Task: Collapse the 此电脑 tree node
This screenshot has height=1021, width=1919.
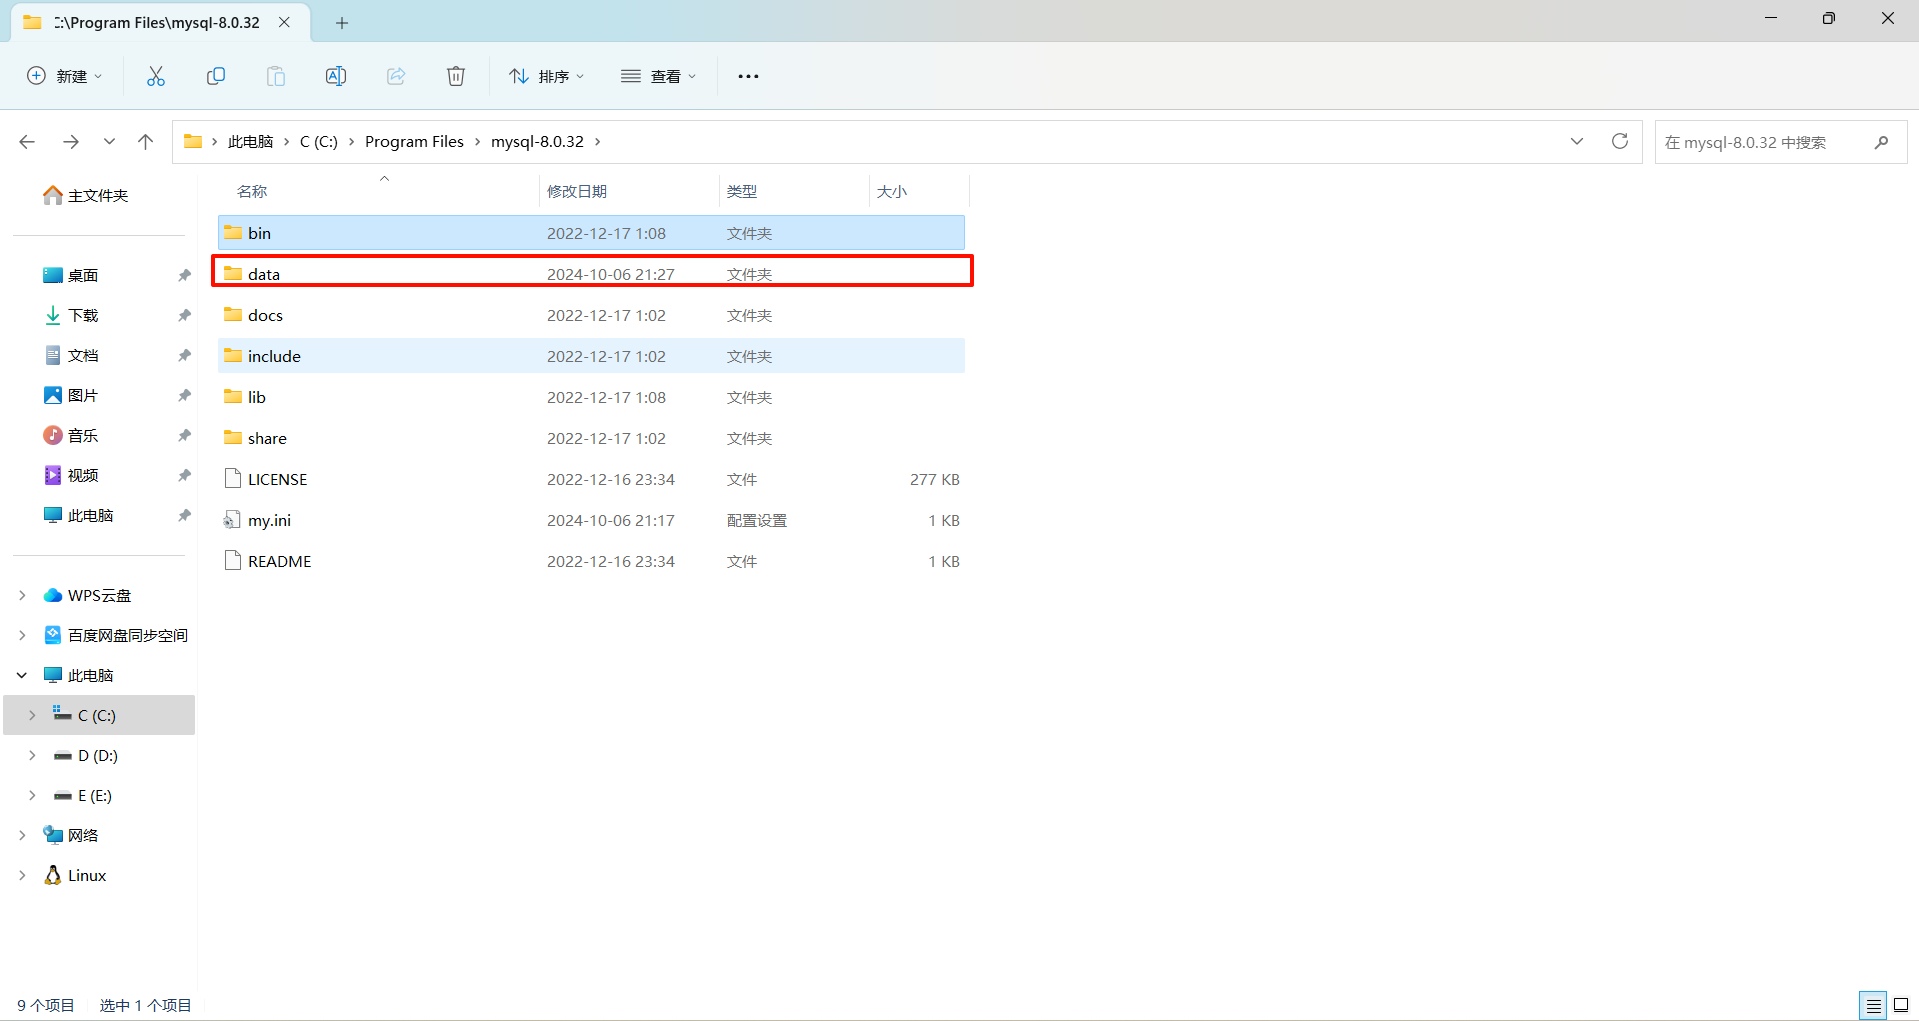Action: click(22, 675)
